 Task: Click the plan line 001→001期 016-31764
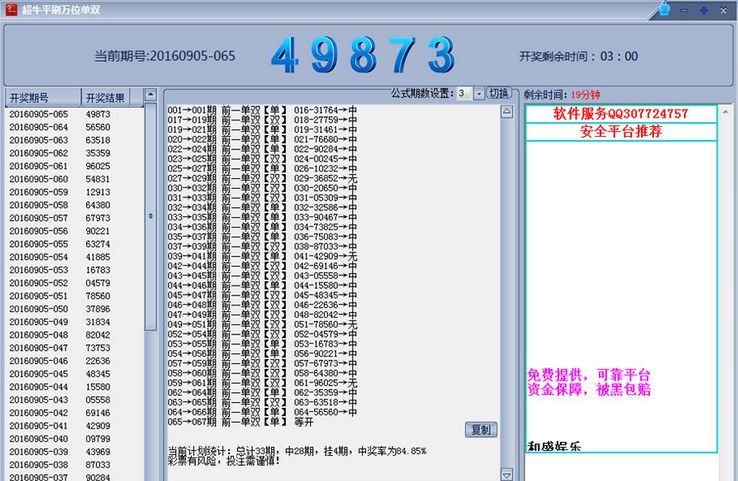[x=262, y=110]
